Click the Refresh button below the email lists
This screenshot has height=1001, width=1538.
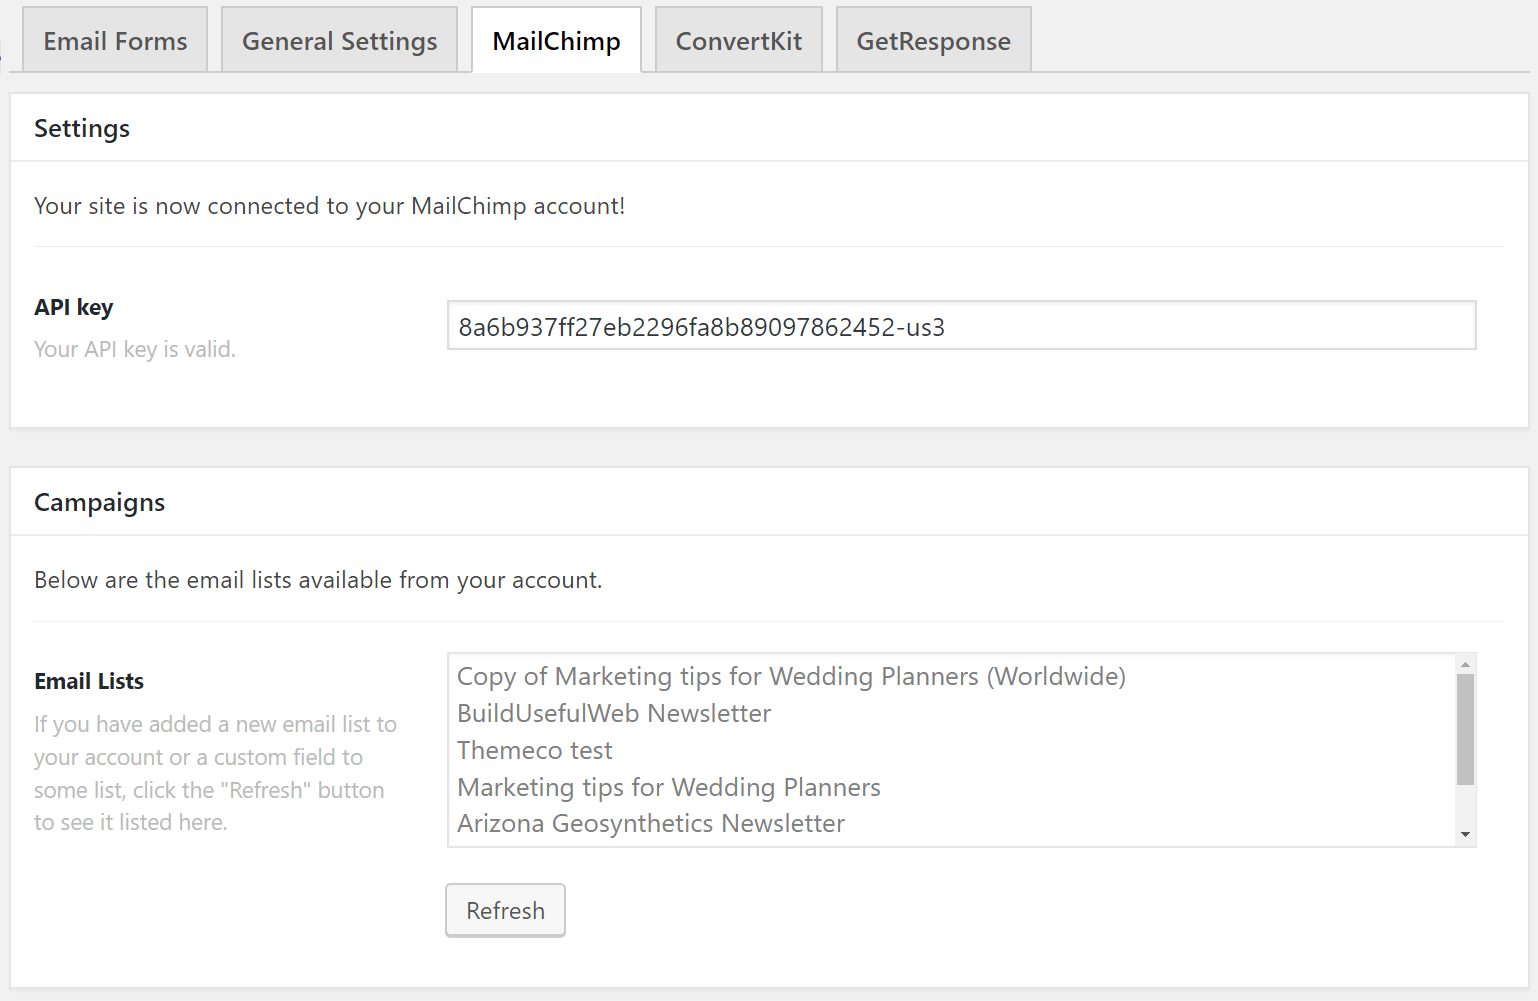505,910
